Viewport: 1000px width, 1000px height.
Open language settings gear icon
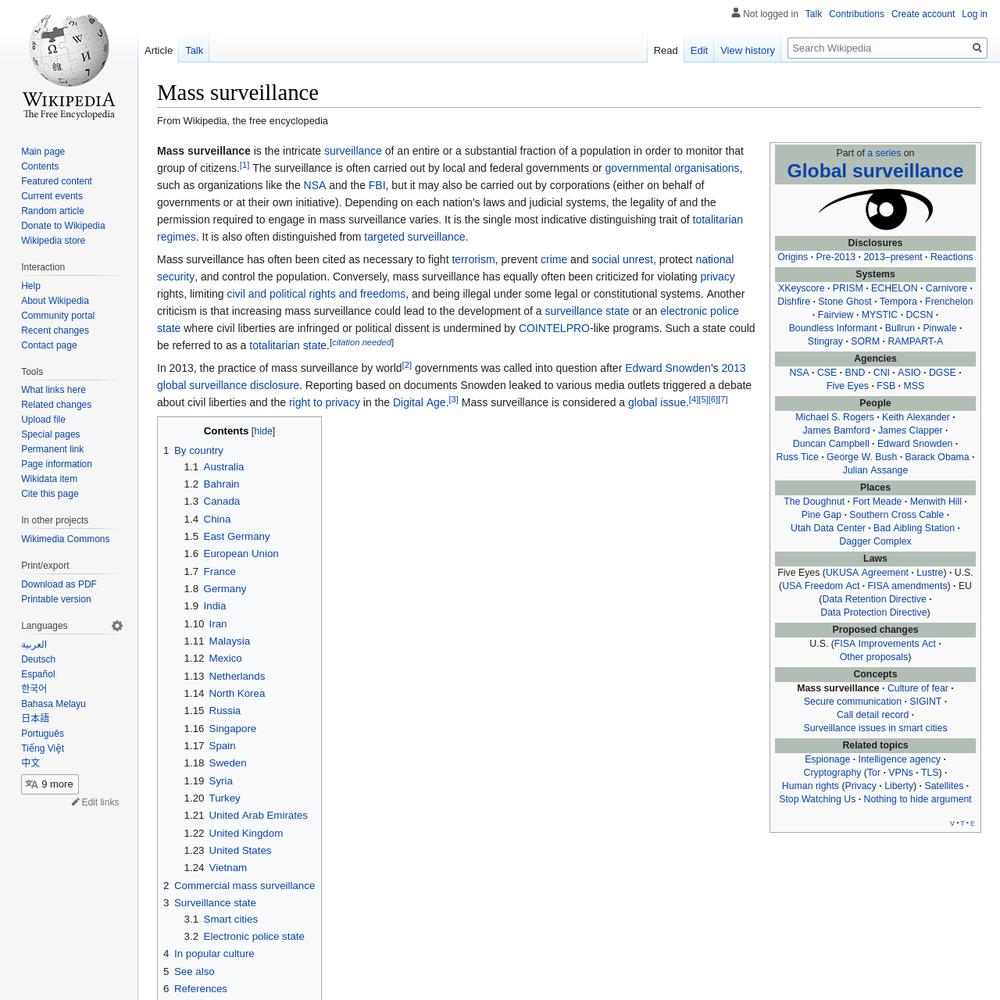click(x=117, y=626)
